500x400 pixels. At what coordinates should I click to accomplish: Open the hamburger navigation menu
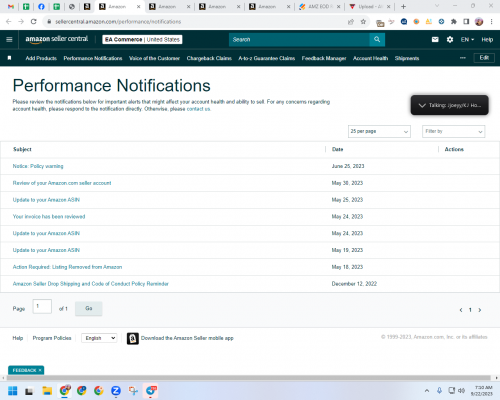pos(9,40)
